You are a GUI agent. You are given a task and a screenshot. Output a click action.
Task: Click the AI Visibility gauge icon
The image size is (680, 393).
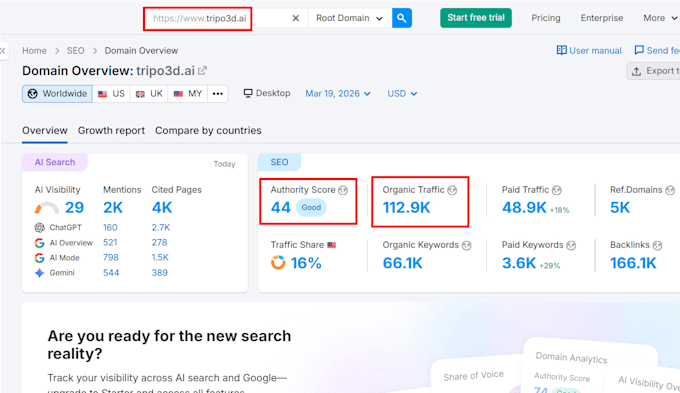point(47,208)
